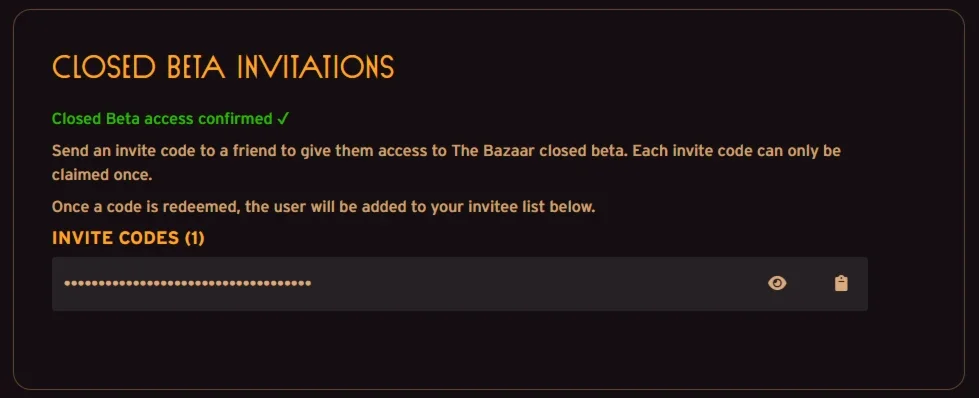Reveal the hidden invite code with eye icon
The height and width of the screenshot is (398, 979).
[x=777, y=284]
